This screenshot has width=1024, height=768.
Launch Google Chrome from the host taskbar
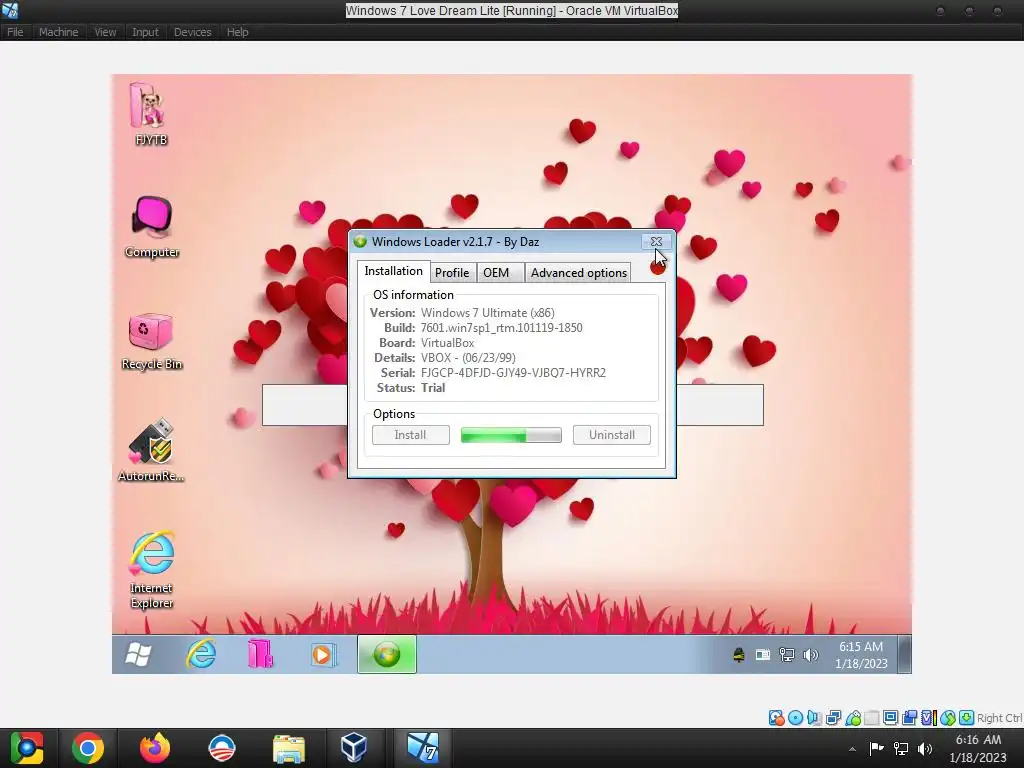[88, 748]
